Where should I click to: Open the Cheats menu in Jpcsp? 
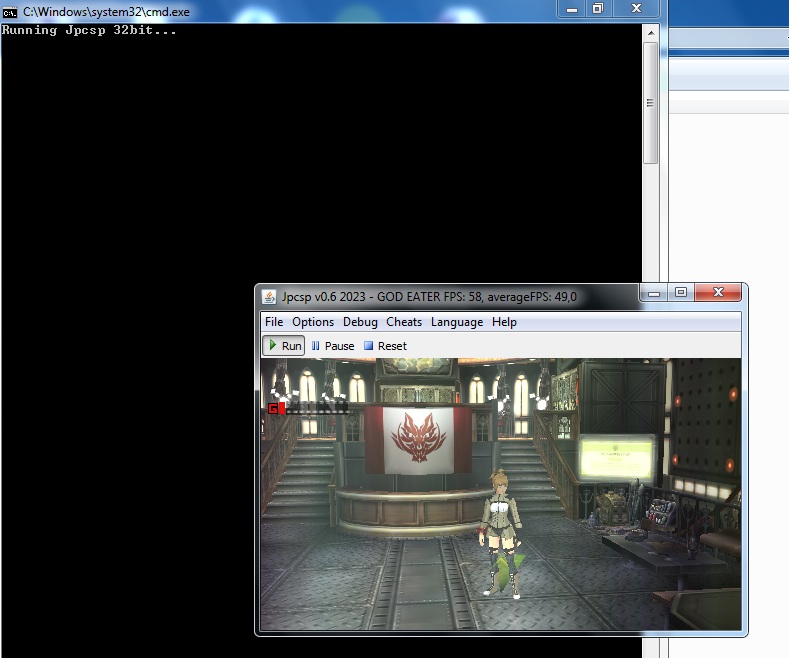coord(404,322)
